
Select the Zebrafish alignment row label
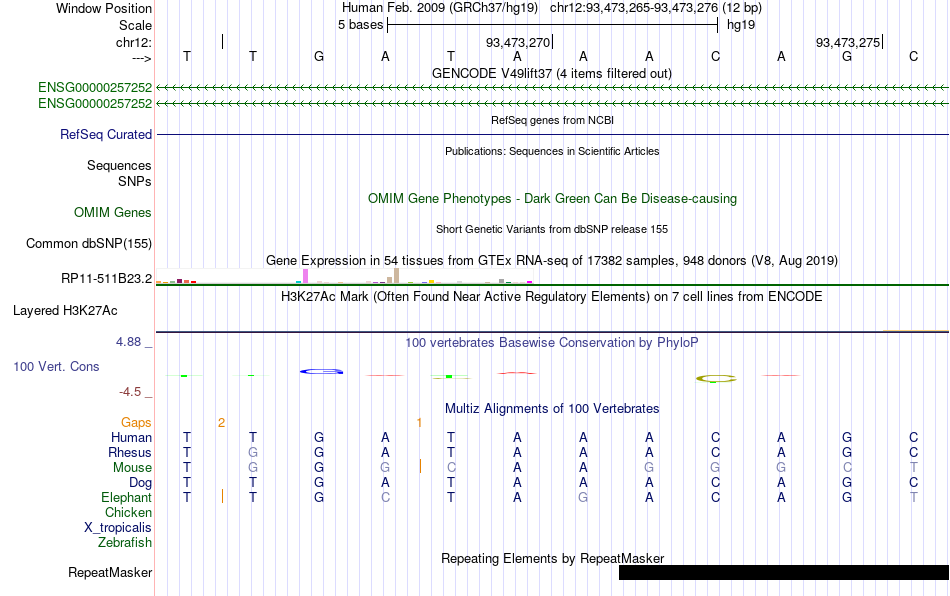coord(125,542)
